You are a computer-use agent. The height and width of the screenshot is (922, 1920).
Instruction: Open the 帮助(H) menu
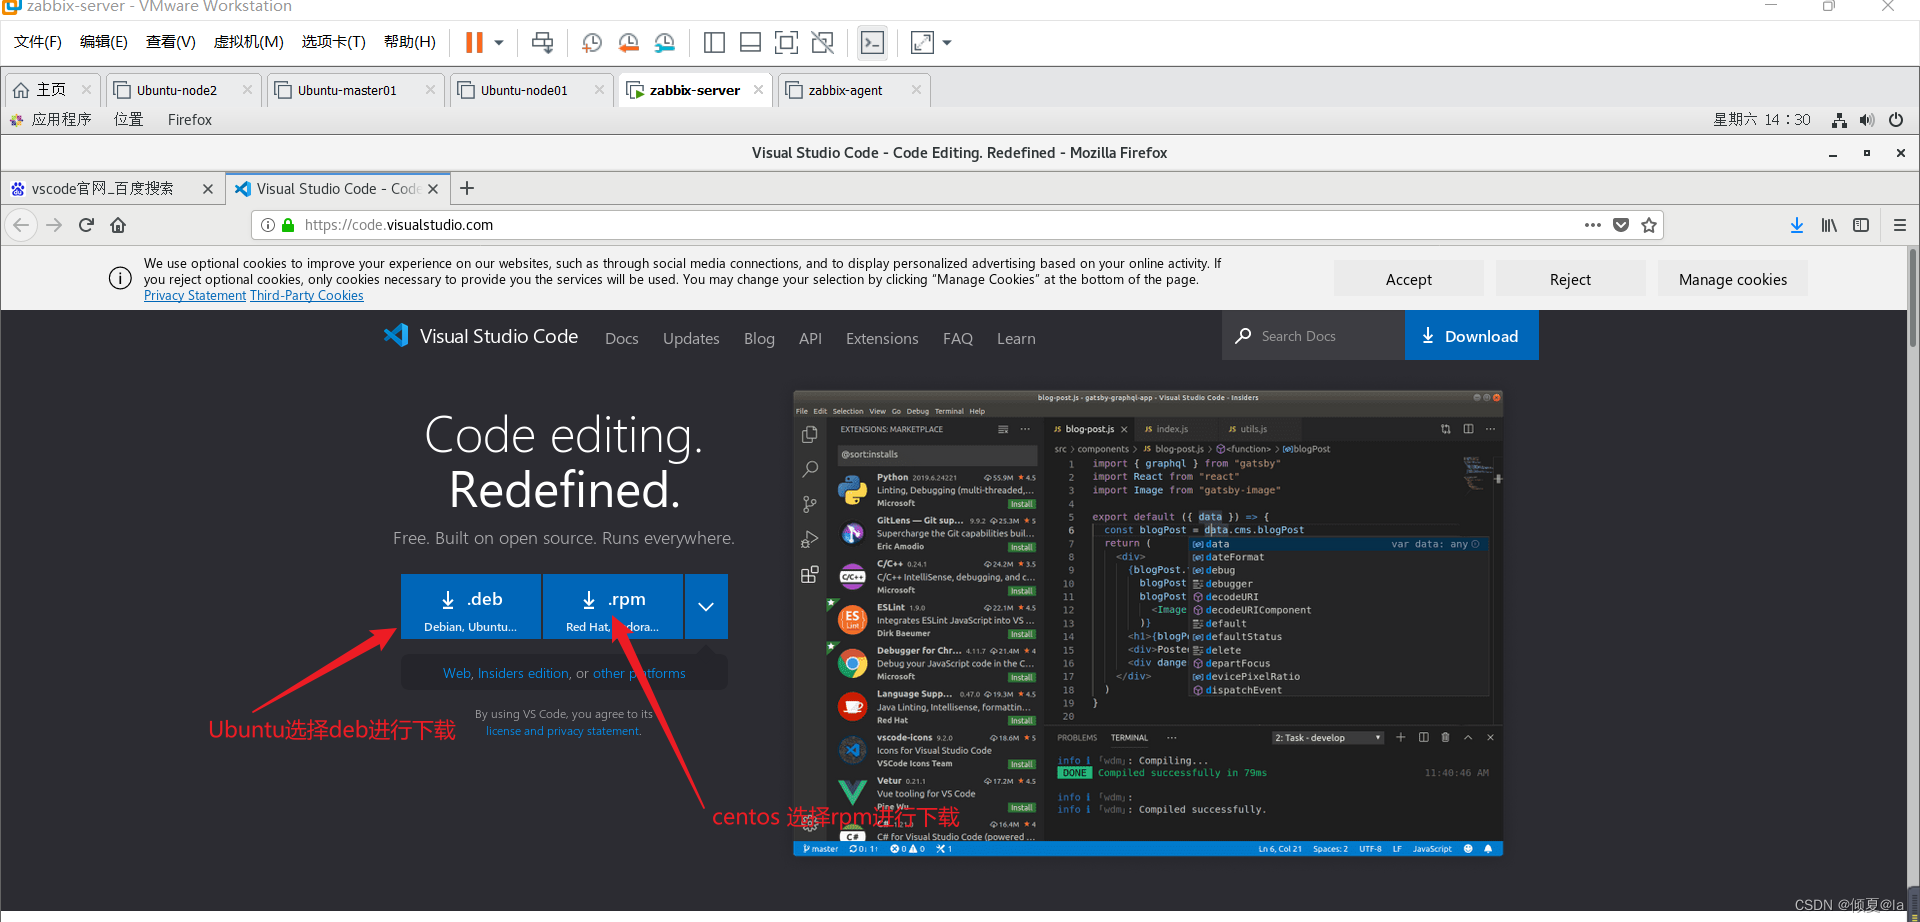click(410, 42)
